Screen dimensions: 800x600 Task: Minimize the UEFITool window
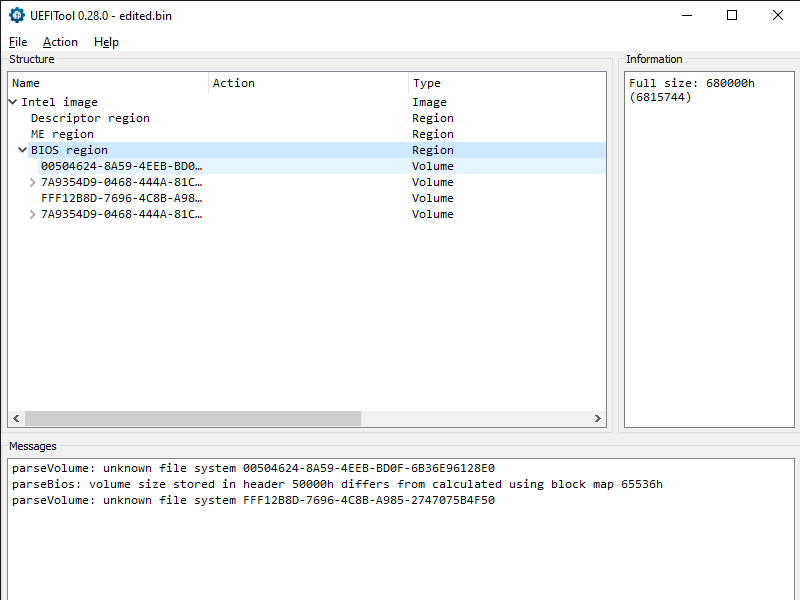[687, 15]
